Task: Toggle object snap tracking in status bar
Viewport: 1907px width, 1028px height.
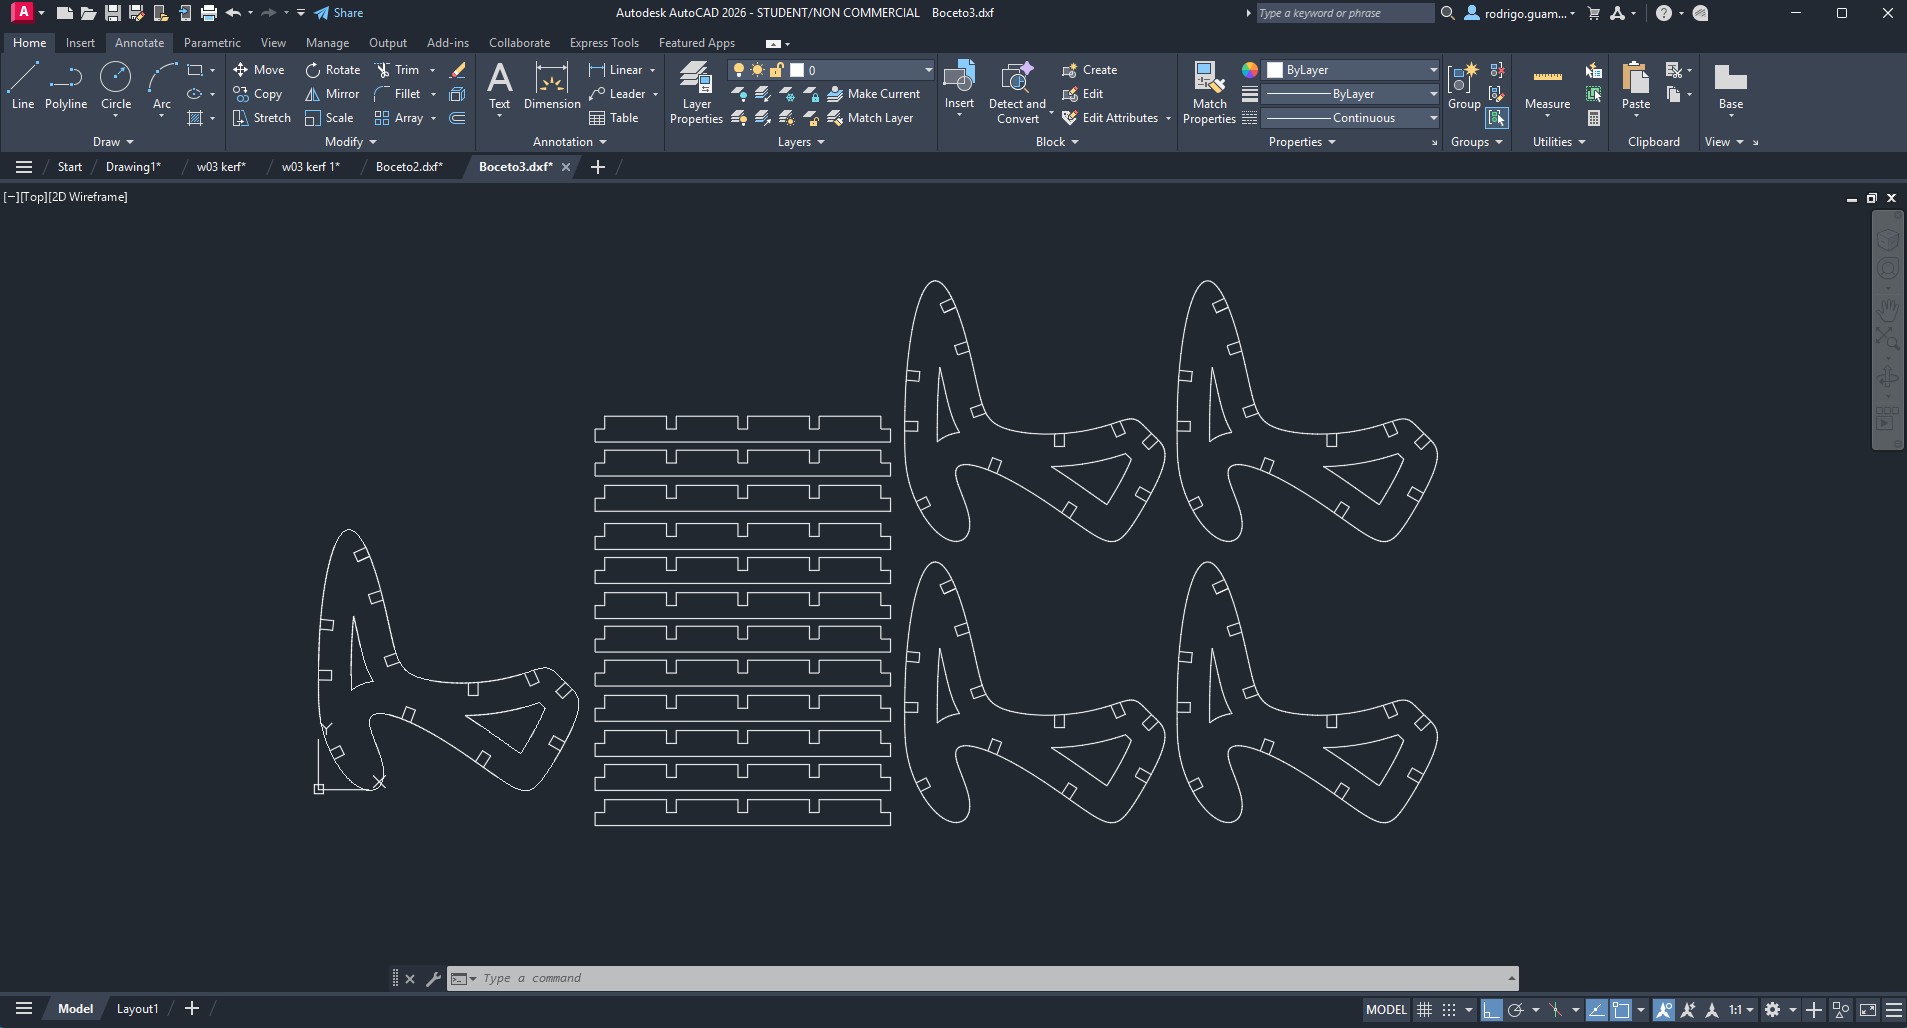Action: [1597, 1010]
